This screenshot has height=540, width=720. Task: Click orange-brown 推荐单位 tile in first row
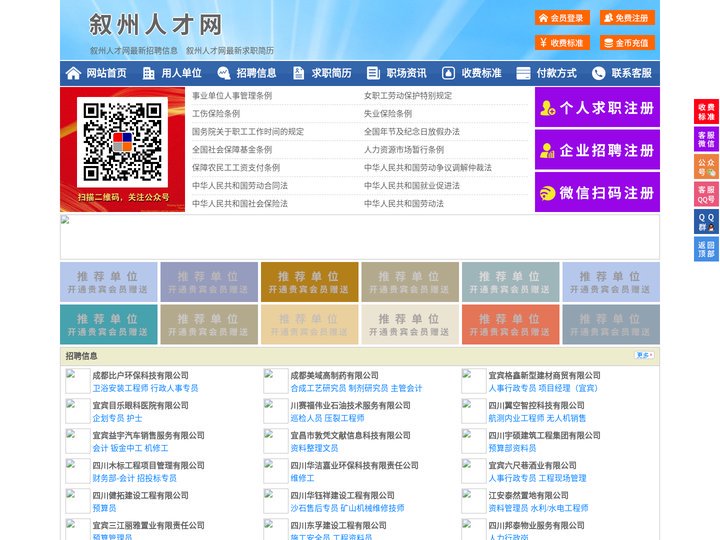[x=309, y=282]
